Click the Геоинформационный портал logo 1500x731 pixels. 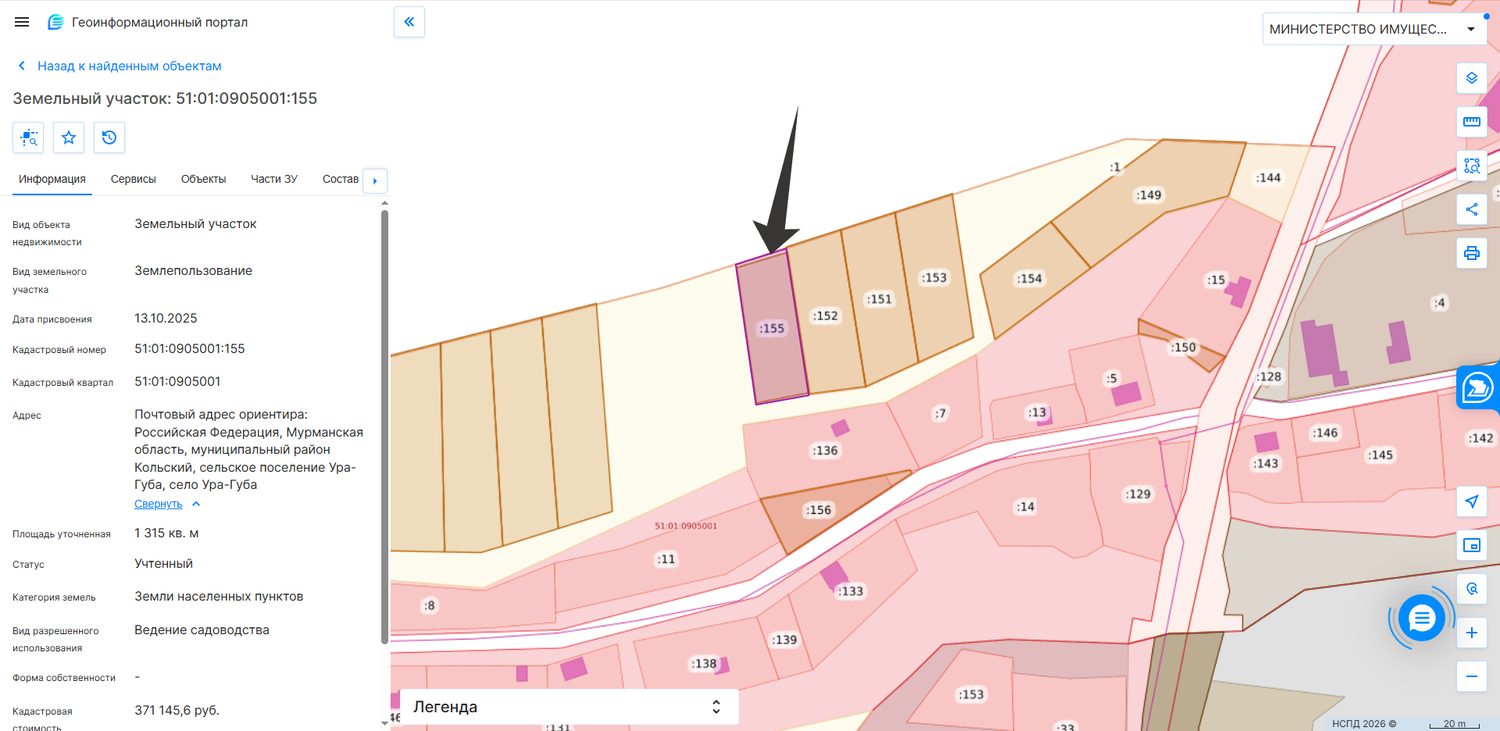(x=148, y=22)
